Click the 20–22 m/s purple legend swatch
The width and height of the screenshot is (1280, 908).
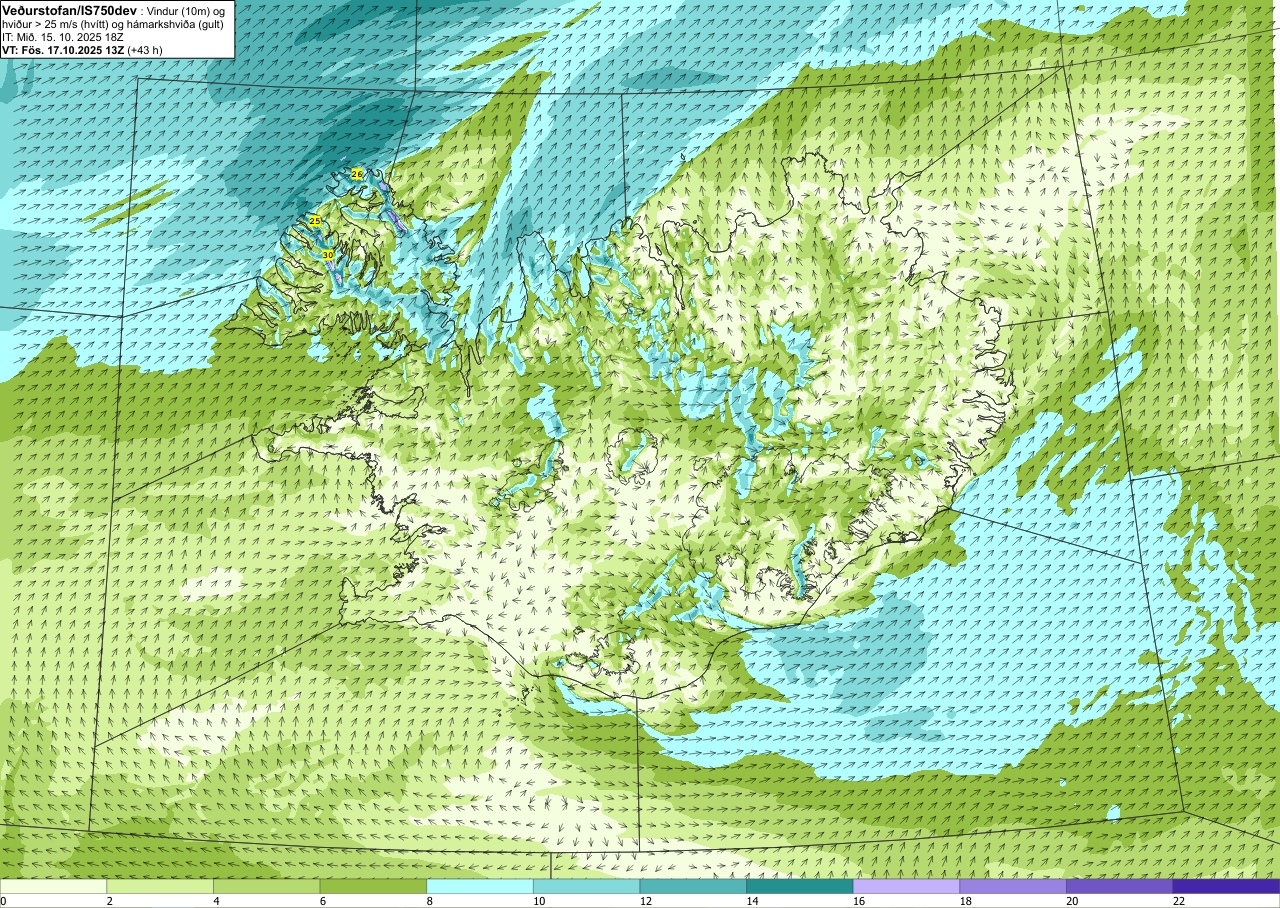point(1120,886)
